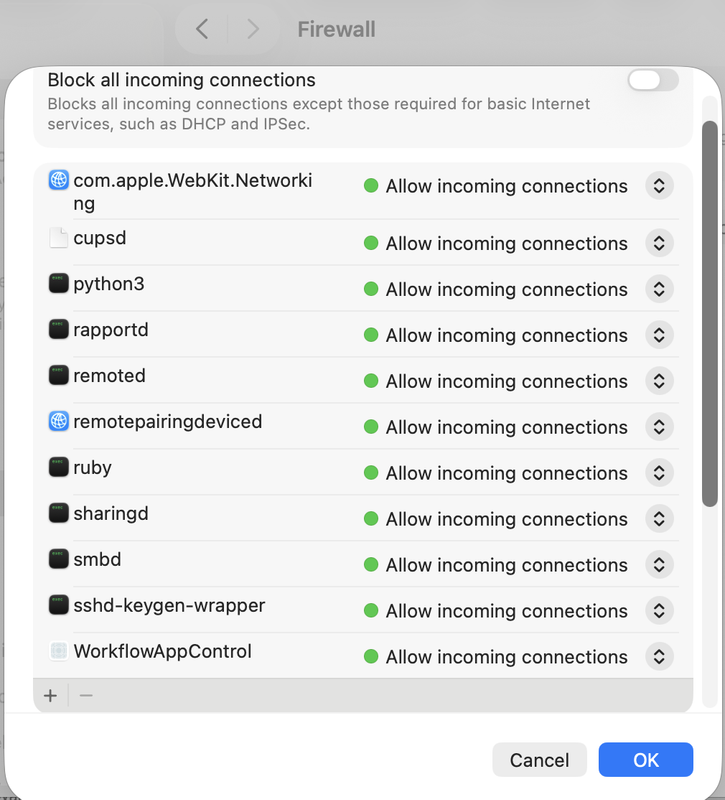Click the python3 exec icon
This screenshot has width=725, height=800.
point(59,284)
